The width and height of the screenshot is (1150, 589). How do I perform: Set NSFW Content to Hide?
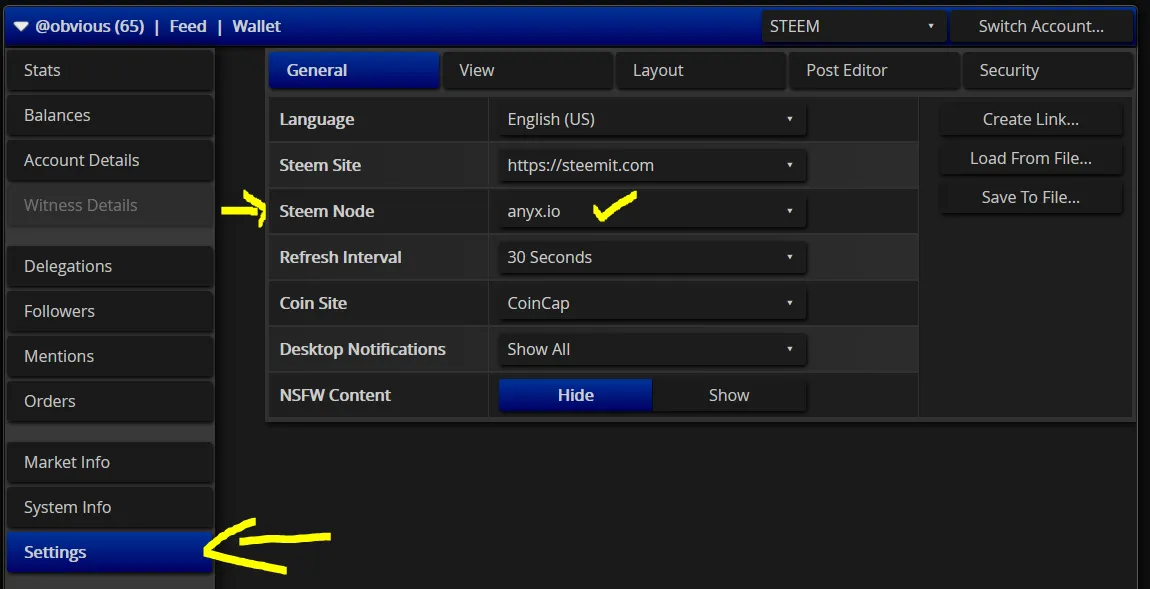575,395
